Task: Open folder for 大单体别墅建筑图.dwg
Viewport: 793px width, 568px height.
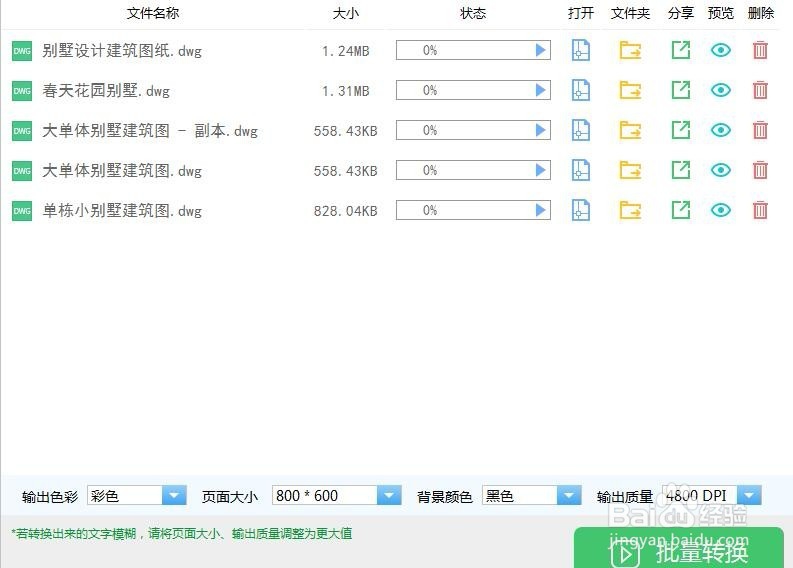Action: pos(630,170)
